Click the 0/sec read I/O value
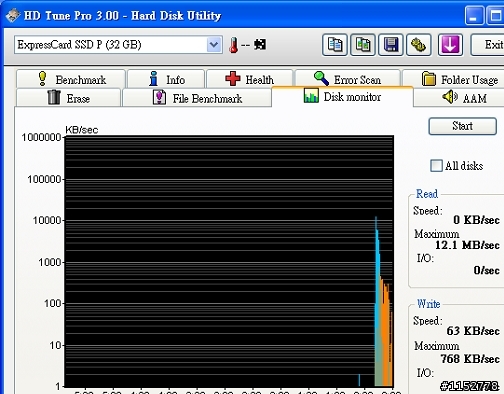The height and width of the screenshot is (394, 504). tap(486, 270)
